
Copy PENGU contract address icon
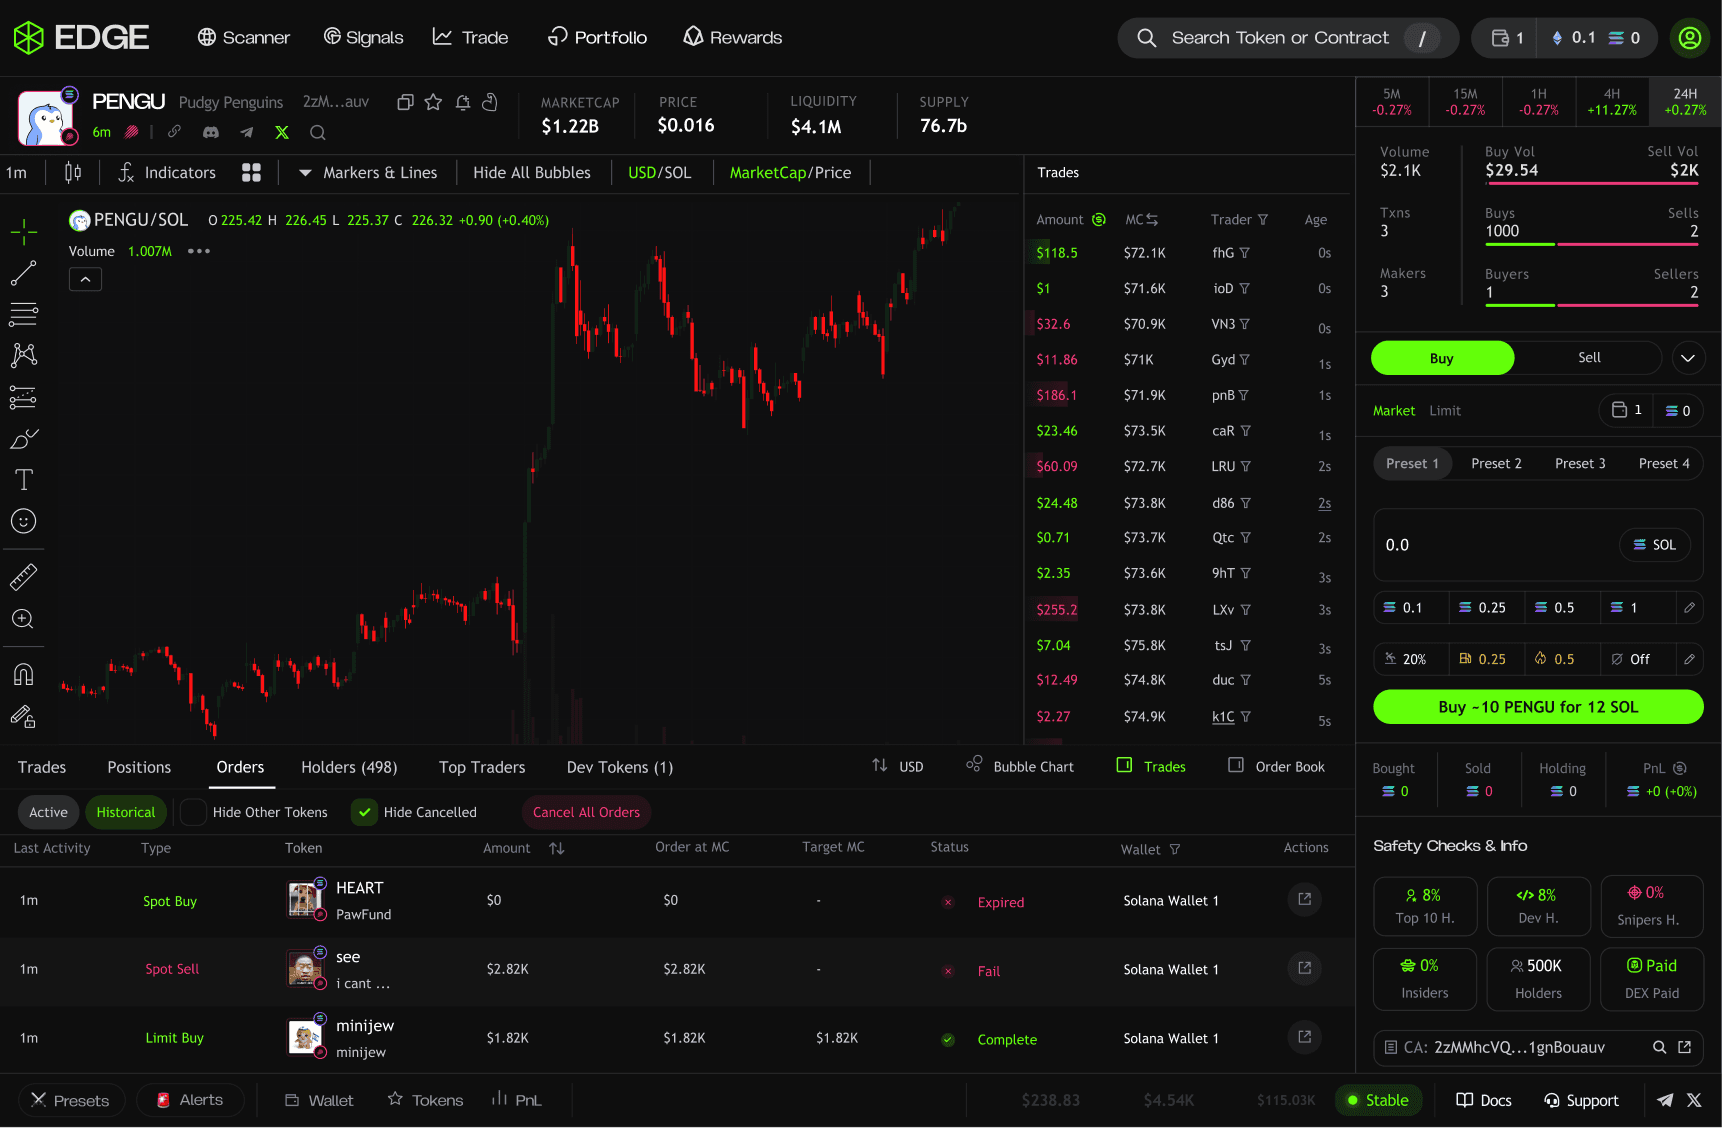pyautogui.click(x=405, y=102)
